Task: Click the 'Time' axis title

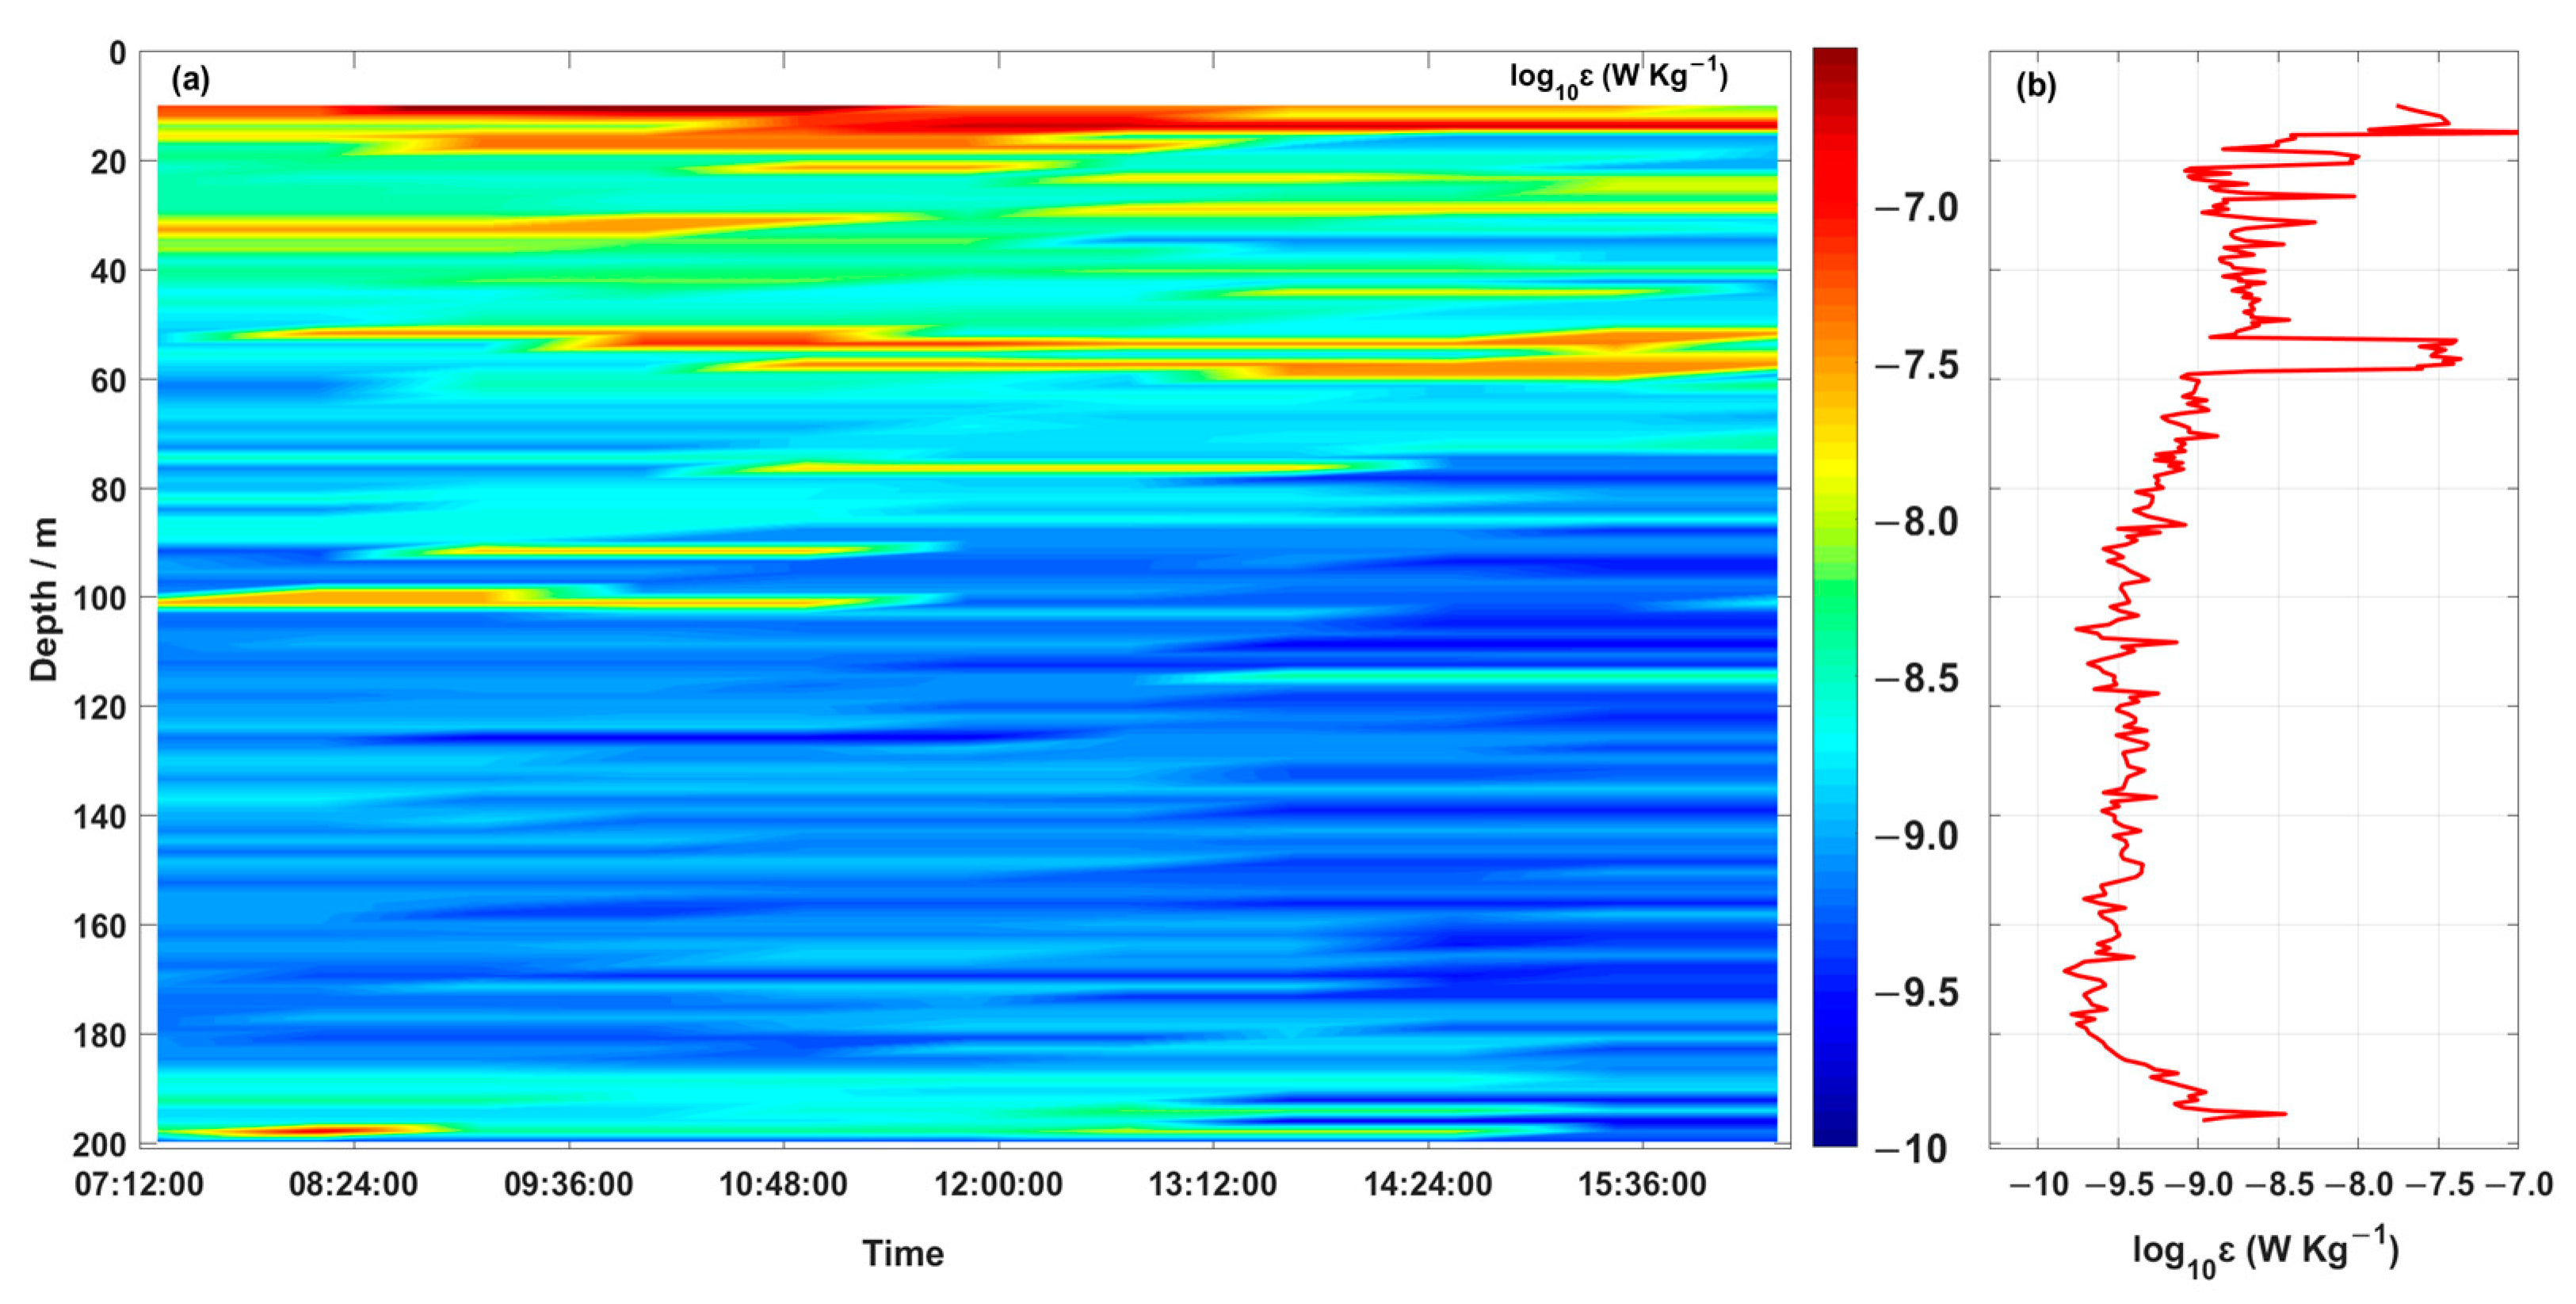Action: [903, 1254]
